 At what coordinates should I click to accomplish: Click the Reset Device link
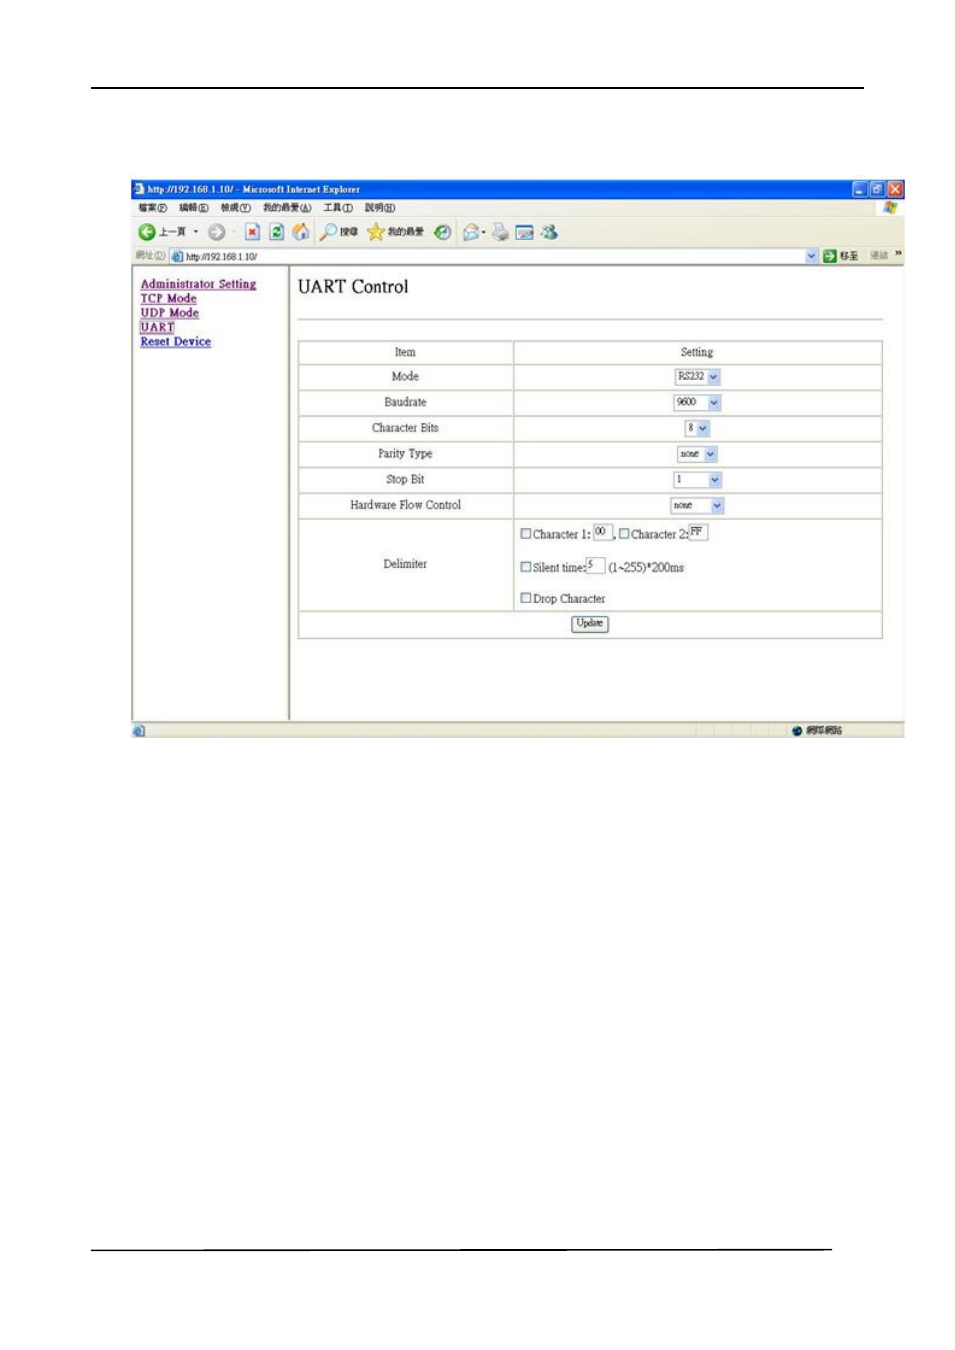pos(175,342)
